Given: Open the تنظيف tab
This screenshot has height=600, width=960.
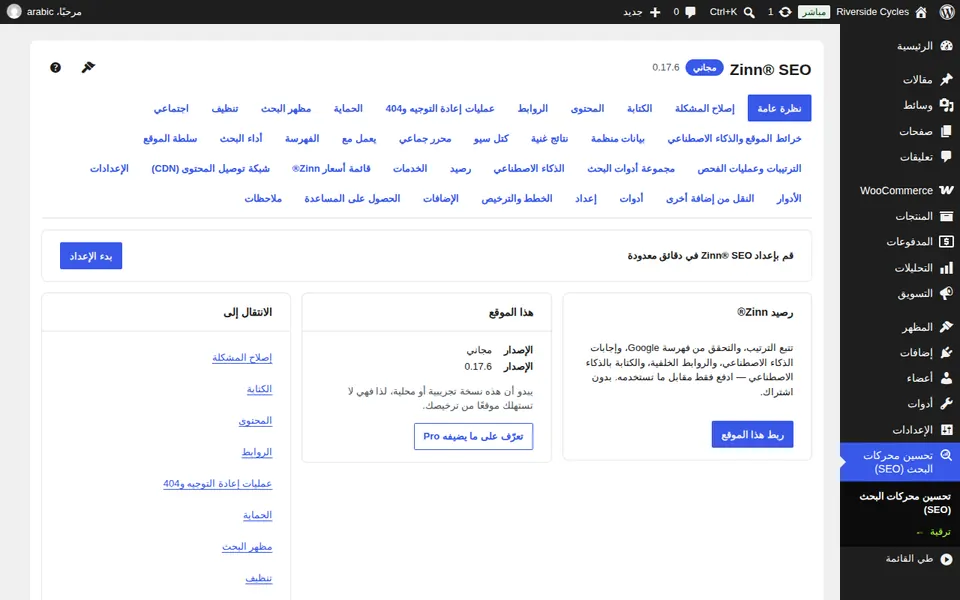Looking at the screenshot, I should [x=225, y=108].
